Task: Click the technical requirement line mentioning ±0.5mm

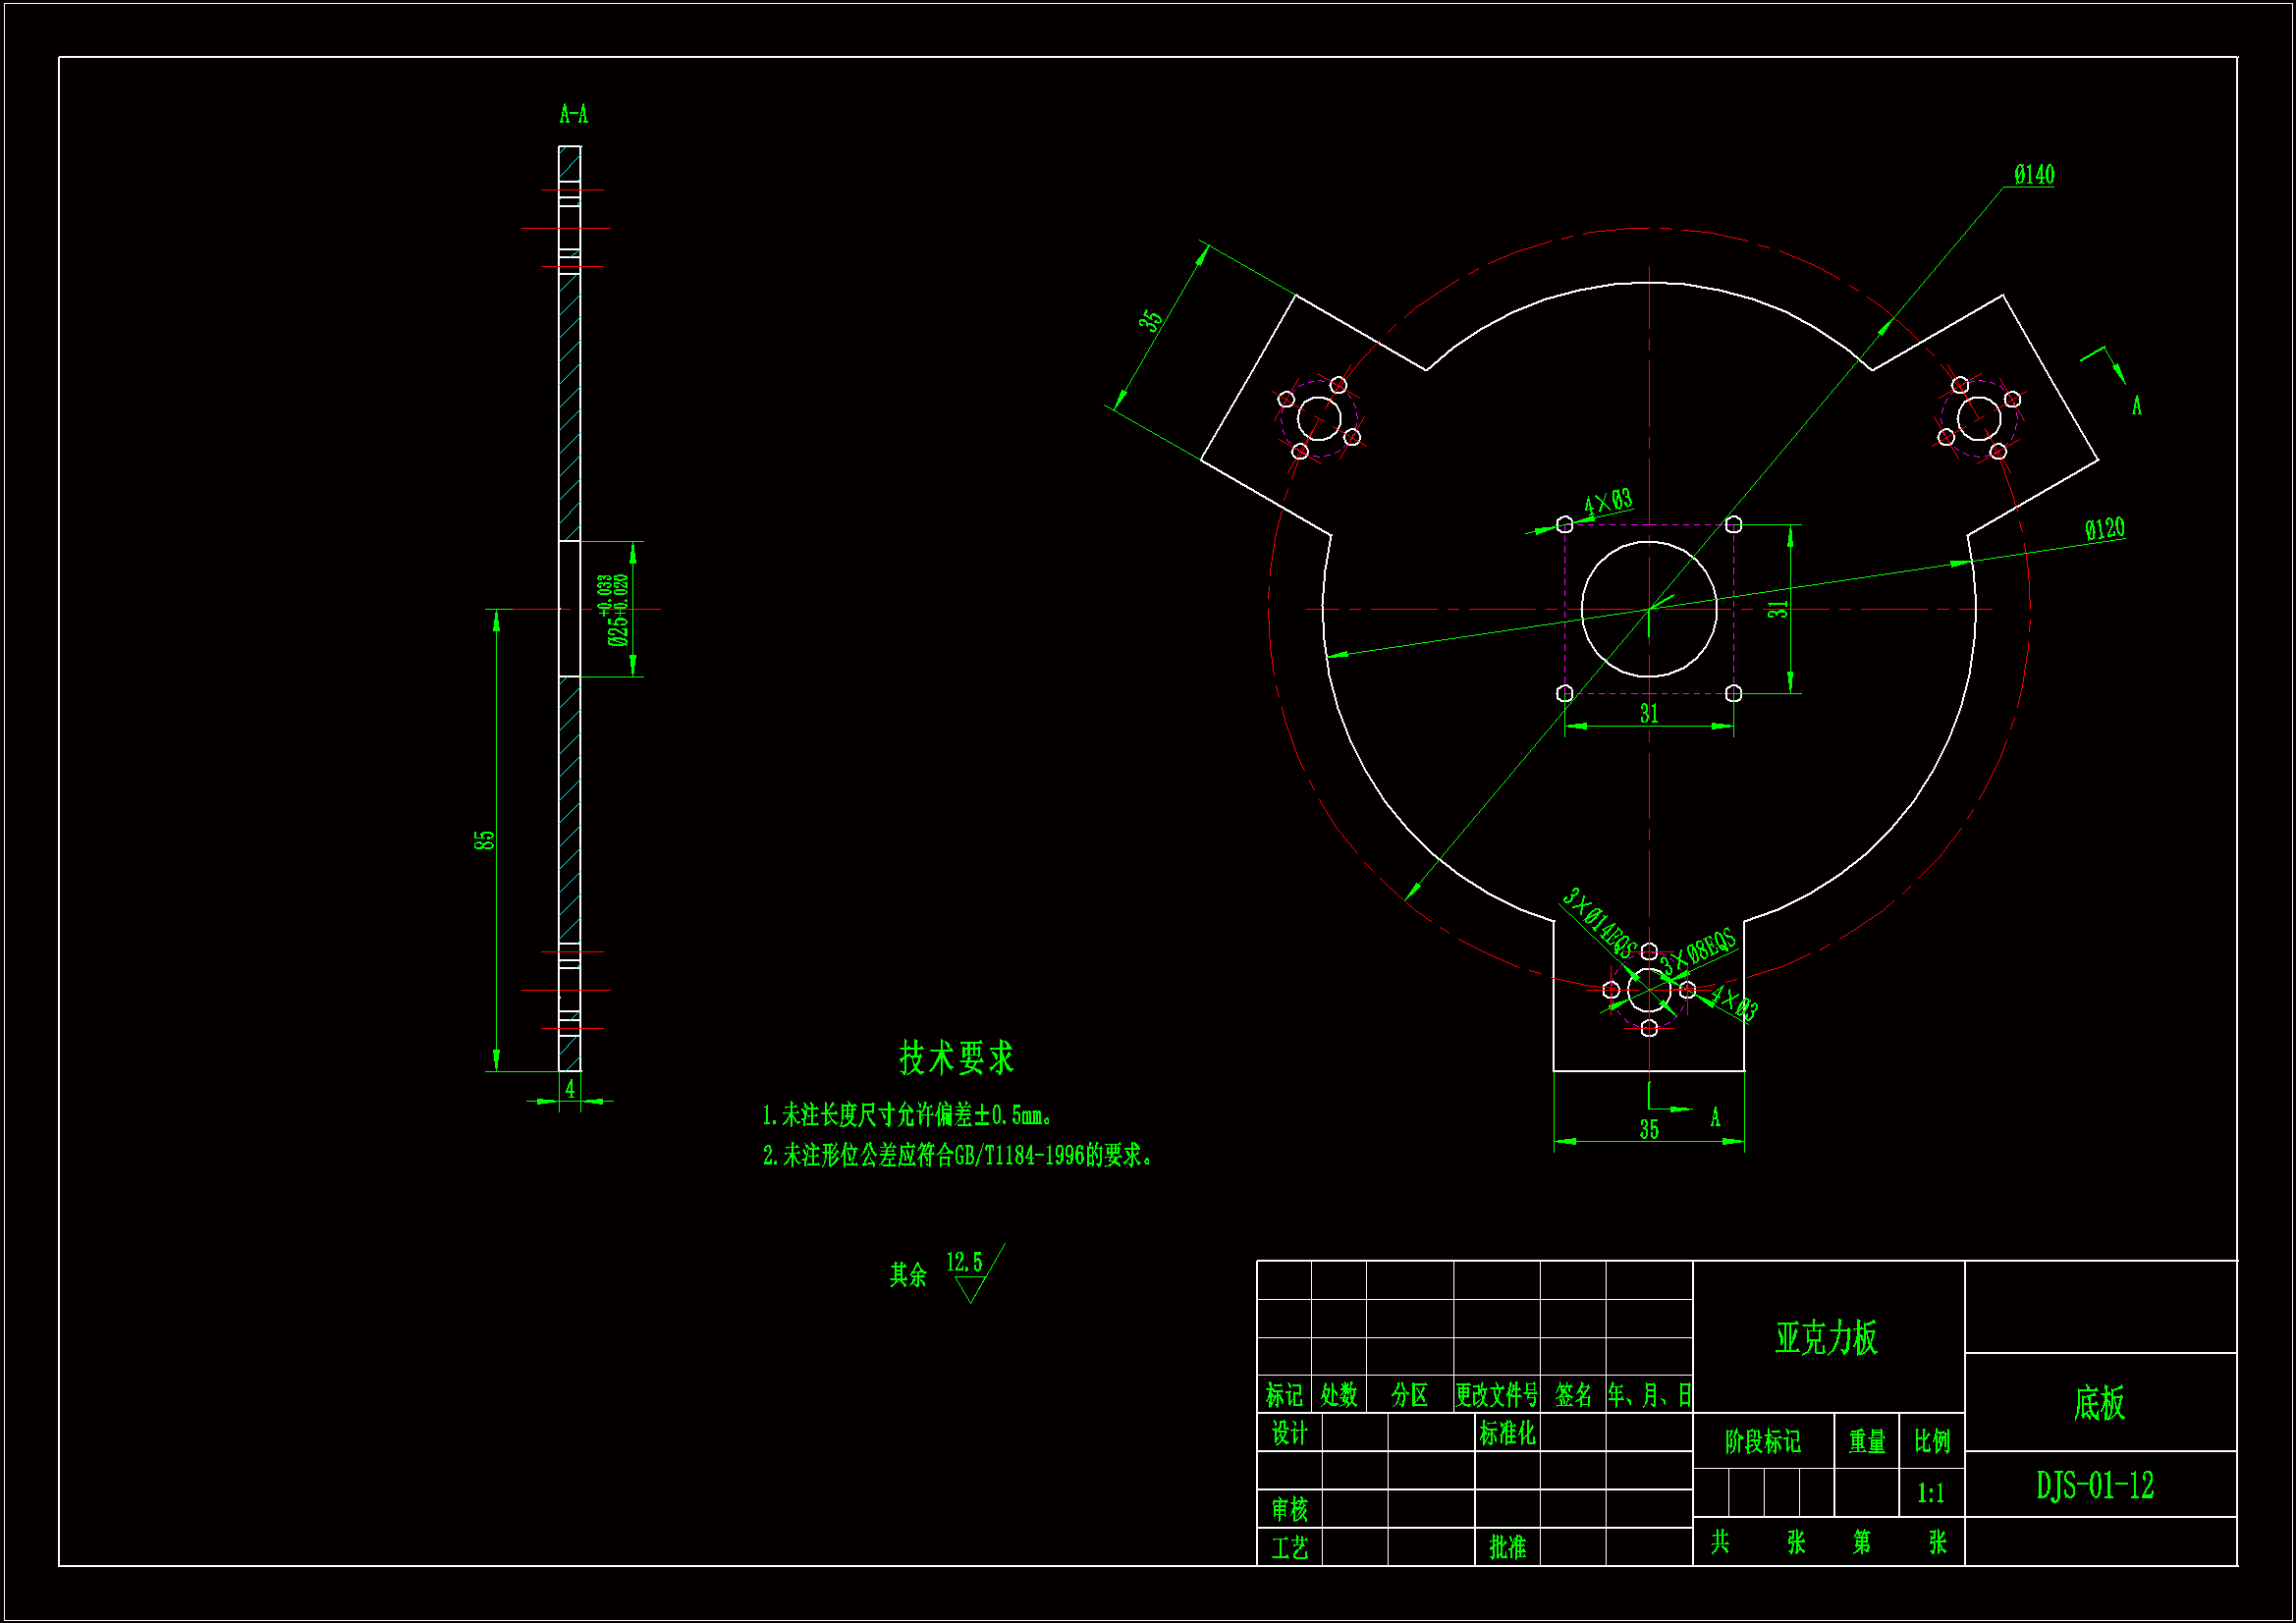Action: 906,1115
